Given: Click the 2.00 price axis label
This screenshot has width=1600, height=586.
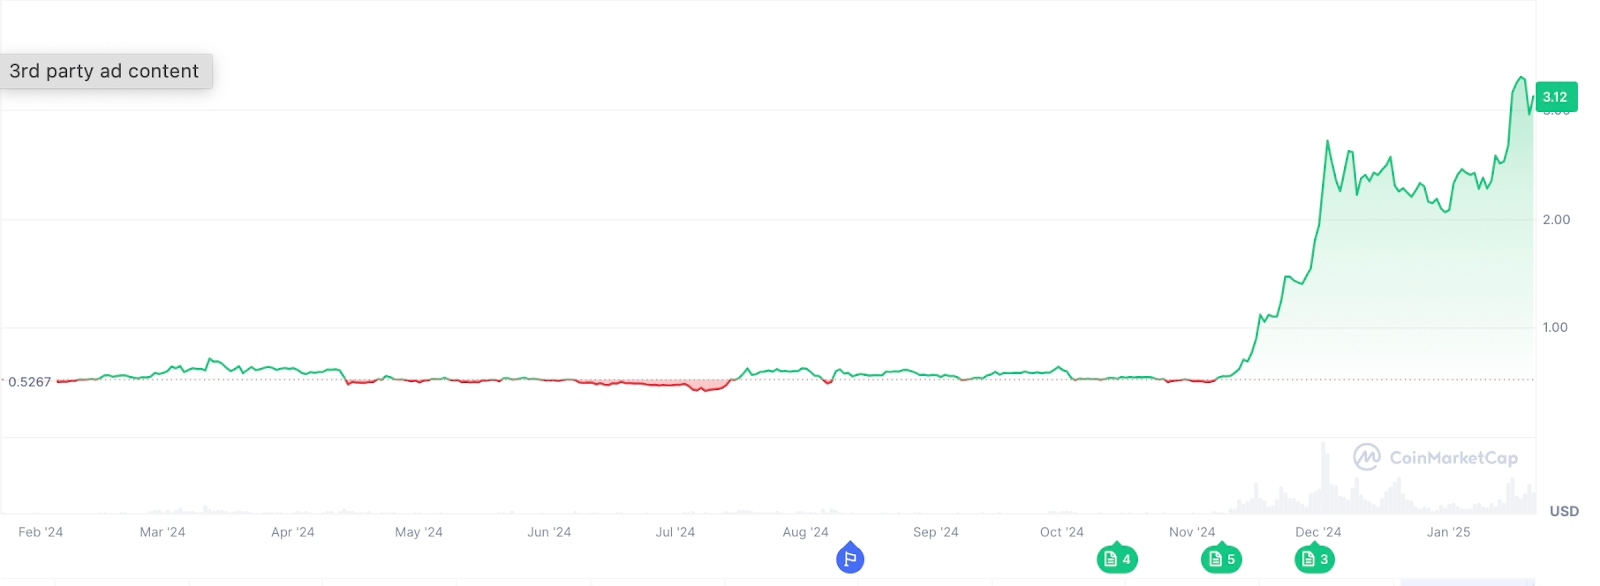Looking at the screenshot, I should click(1556, 219).
